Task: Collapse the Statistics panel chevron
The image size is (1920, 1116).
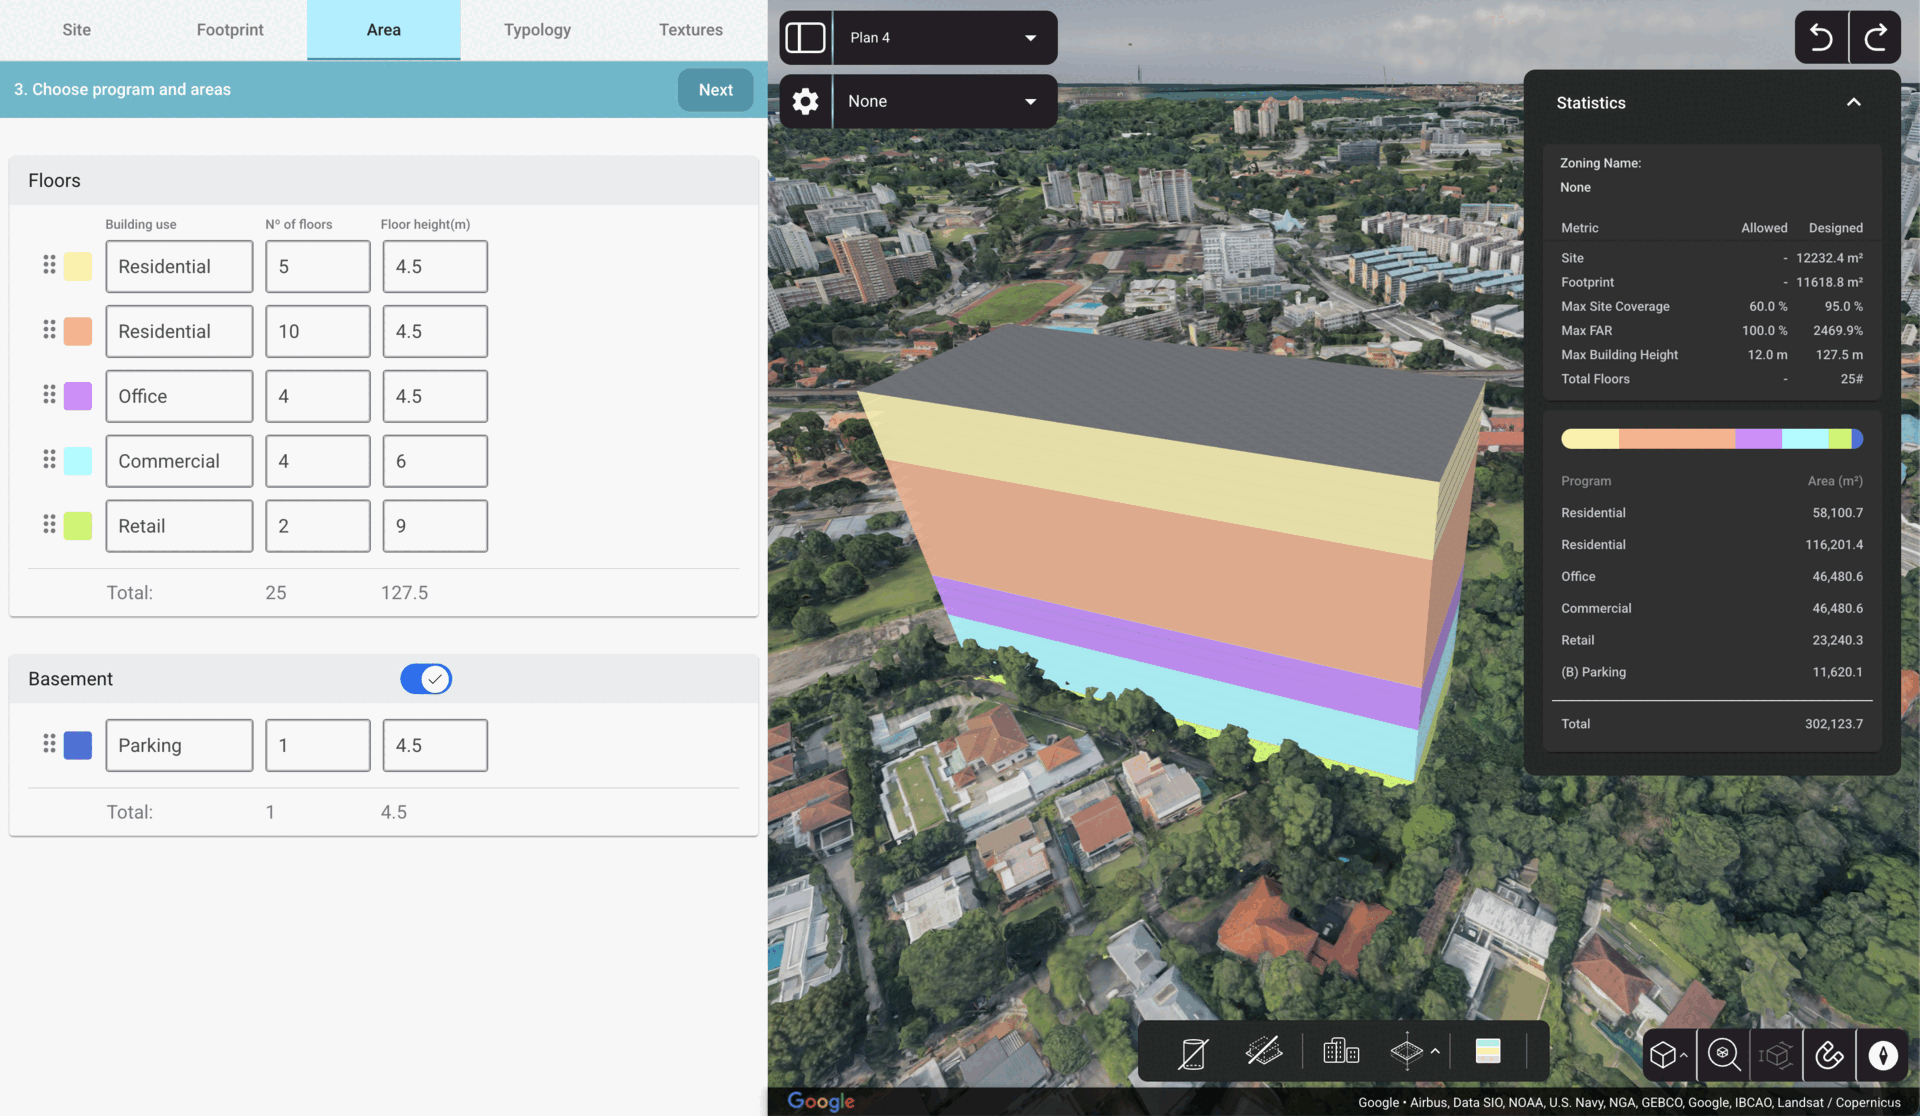Action: [x=1853, y=103]
